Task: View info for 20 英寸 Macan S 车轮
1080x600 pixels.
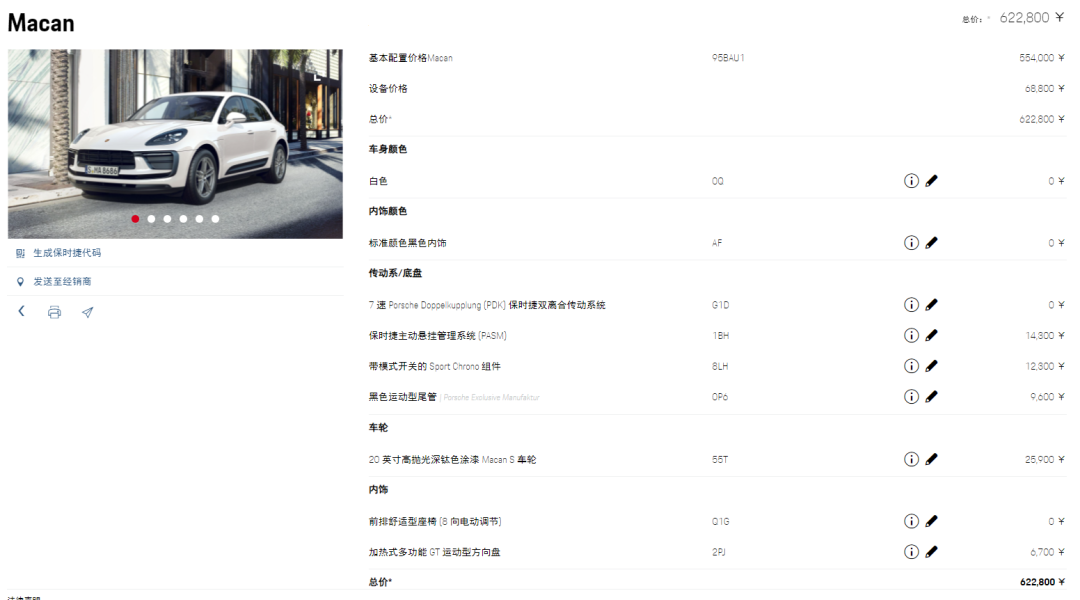Action: 911,459
